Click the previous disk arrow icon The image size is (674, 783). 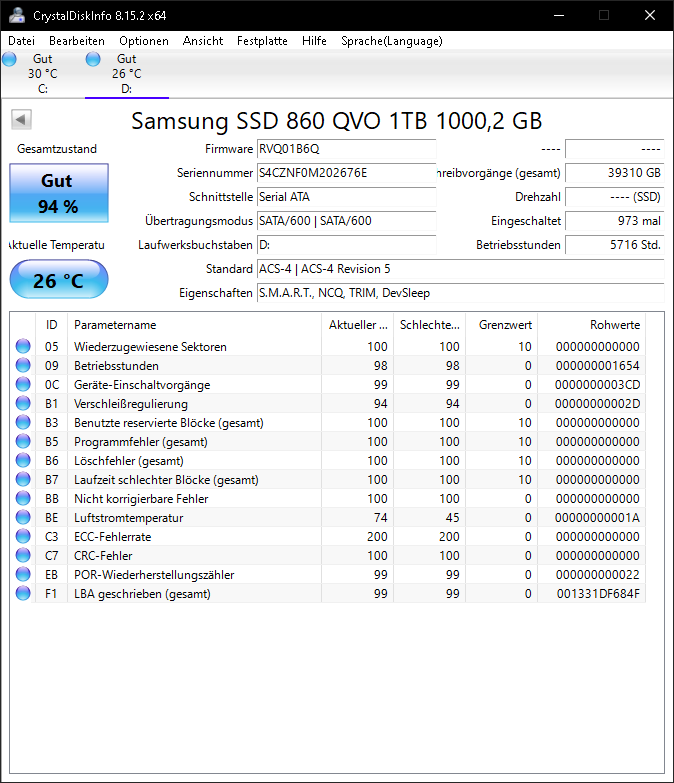[x=21, y=120]
